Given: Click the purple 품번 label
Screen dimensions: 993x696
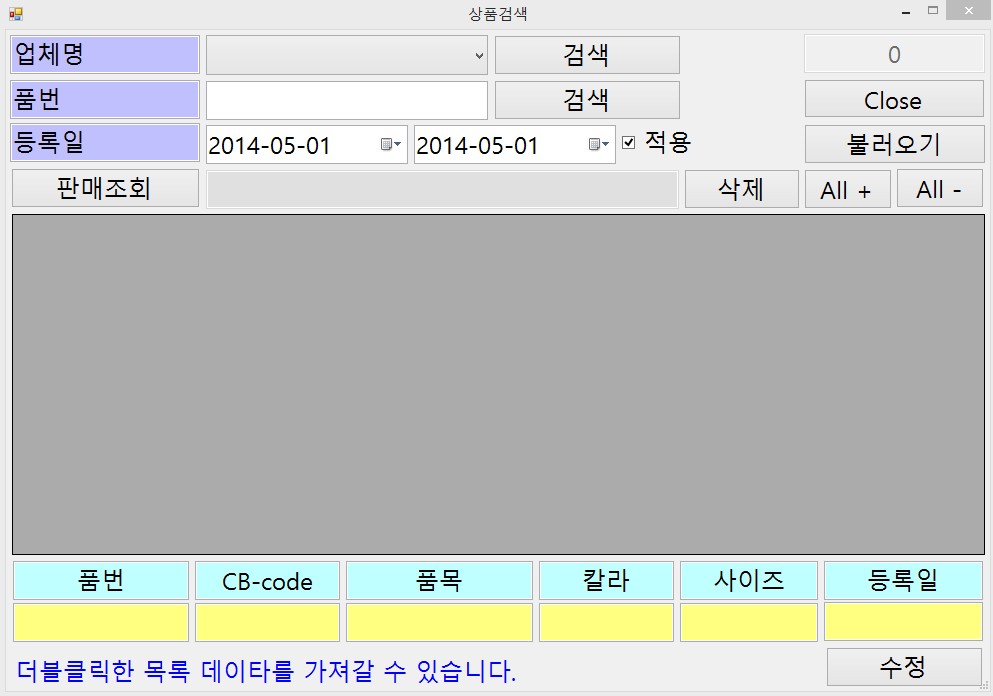Looking at the screenshot, I should 105,99.
